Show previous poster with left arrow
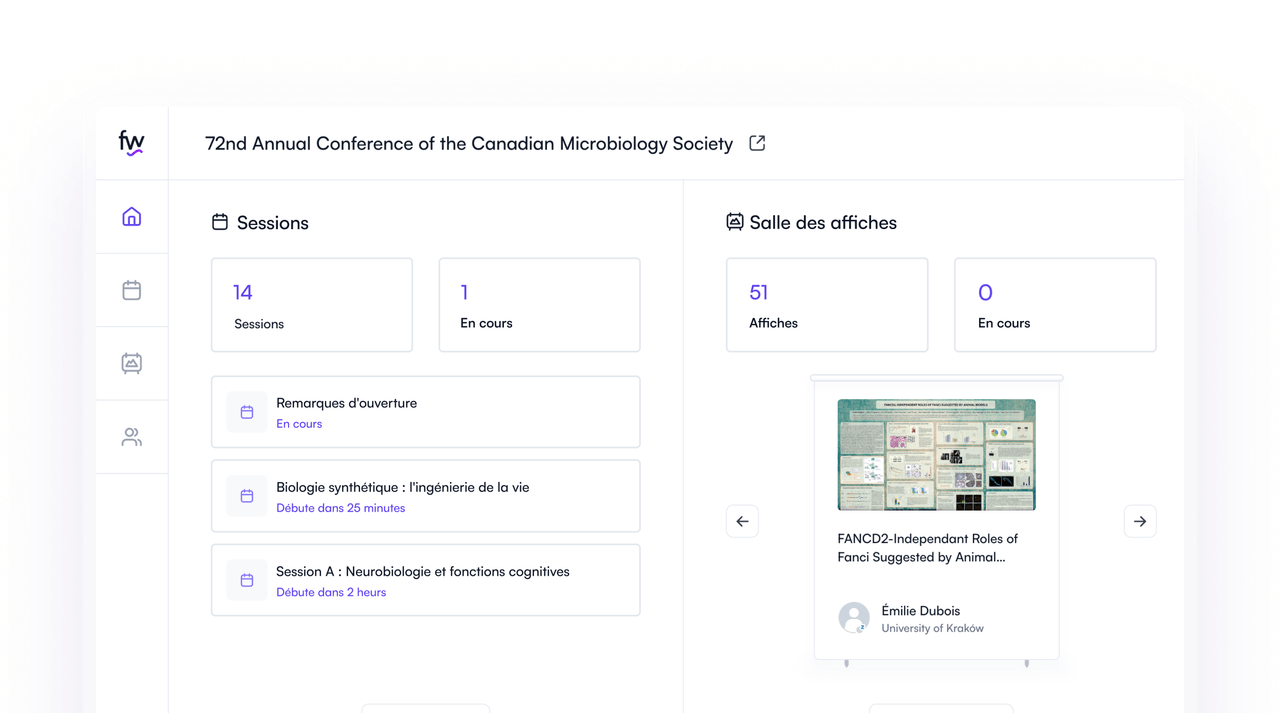 742,521
